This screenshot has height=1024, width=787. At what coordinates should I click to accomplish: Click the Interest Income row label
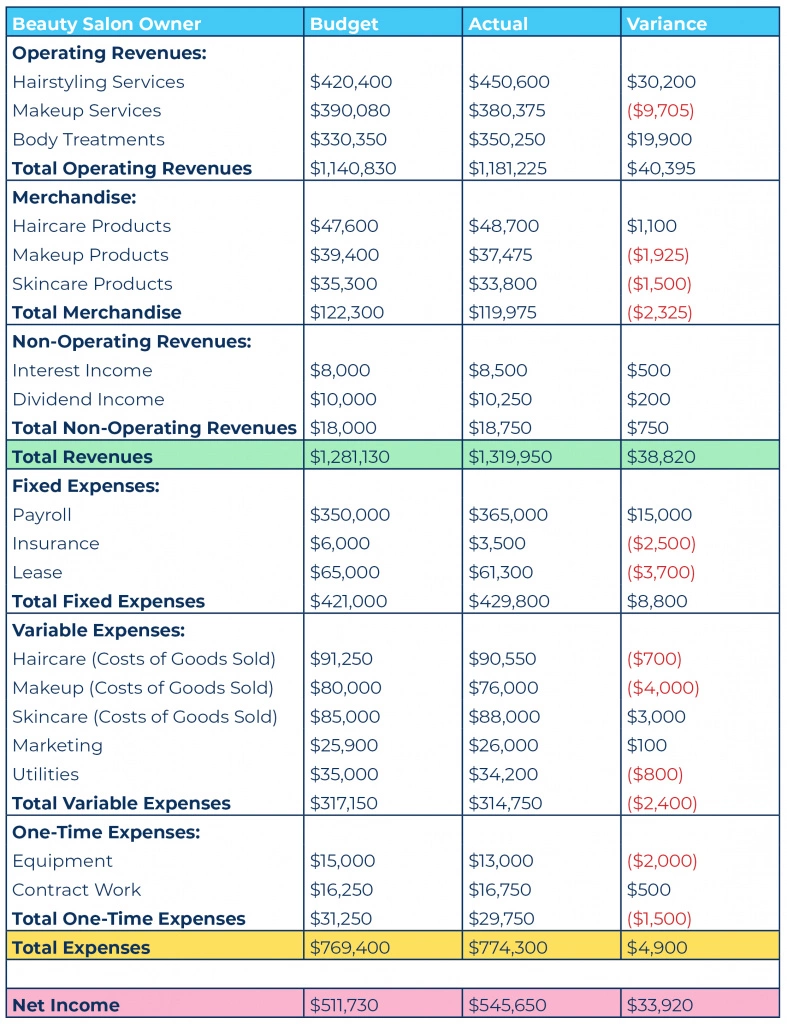(x=82, y=370)
